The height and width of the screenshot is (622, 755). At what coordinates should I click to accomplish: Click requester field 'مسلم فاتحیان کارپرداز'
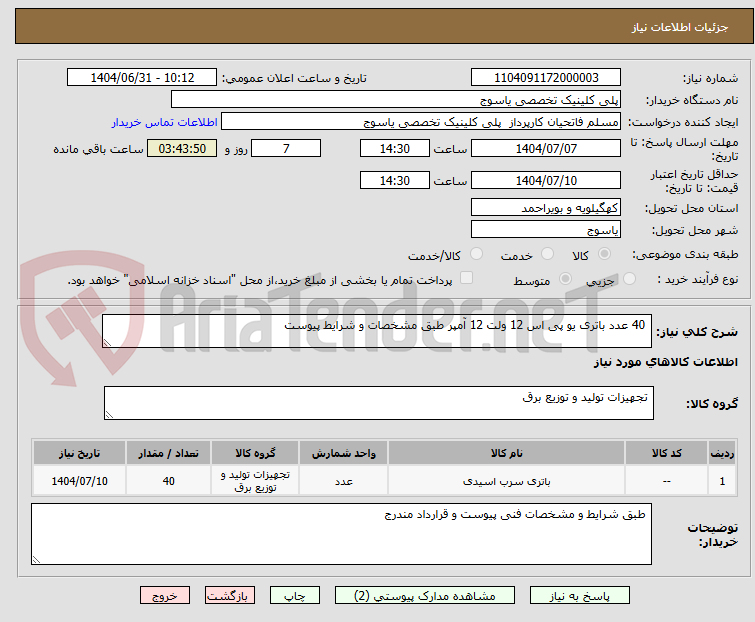pyautogui.click(x=420, y=122)
